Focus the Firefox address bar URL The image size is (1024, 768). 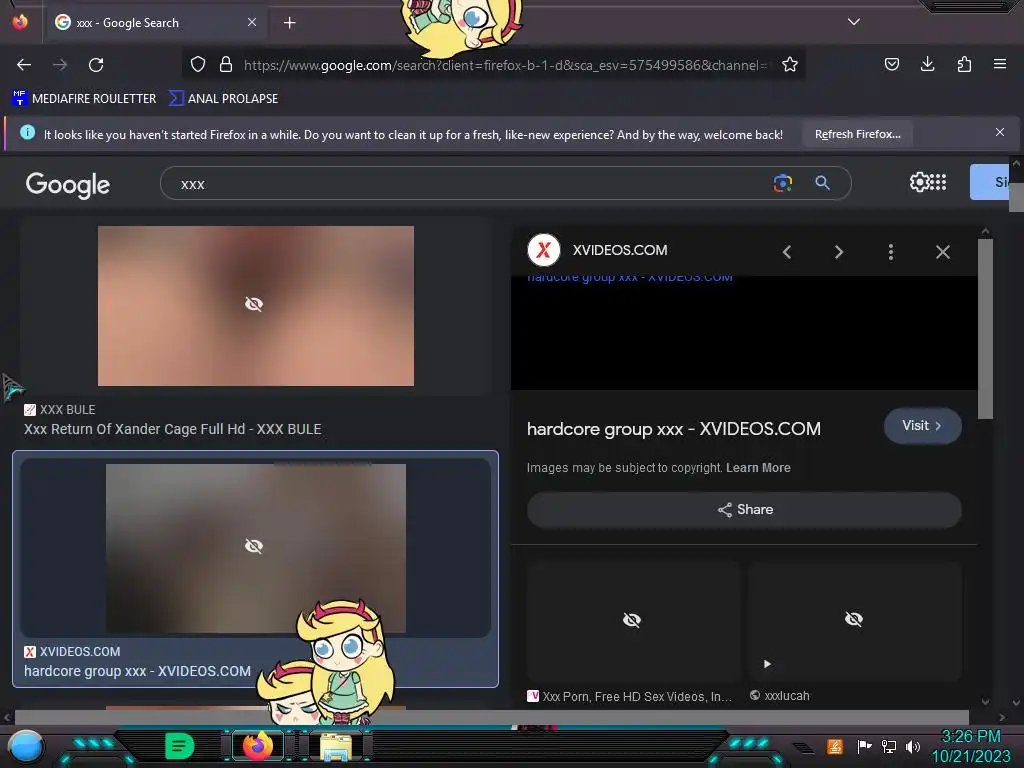tap(504, 65)
